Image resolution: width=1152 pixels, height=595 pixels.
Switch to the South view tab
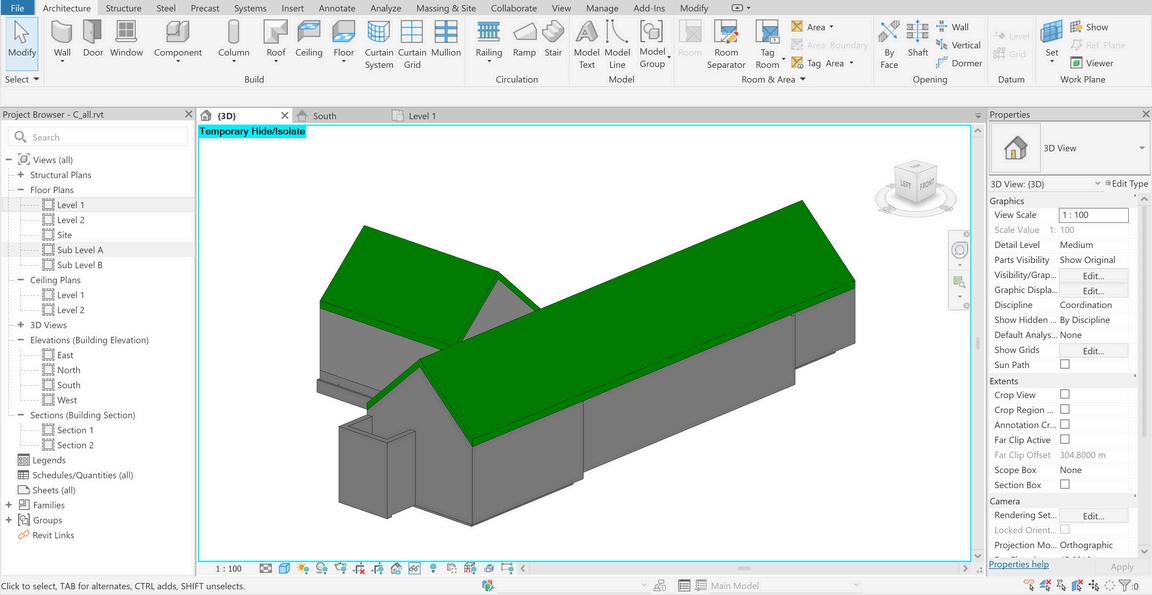pos(324,116)
